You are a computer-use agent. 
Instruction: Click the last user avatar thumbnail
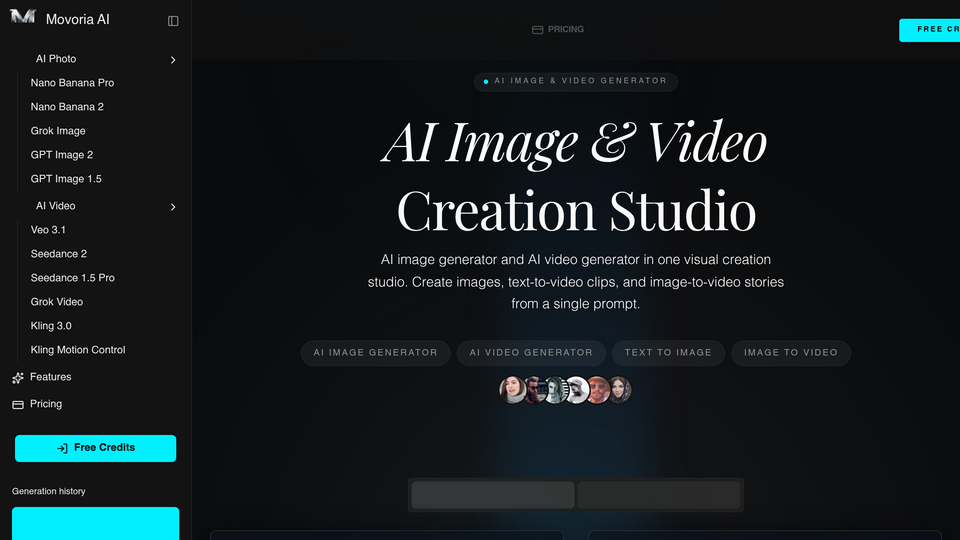(x=620, y=390)
